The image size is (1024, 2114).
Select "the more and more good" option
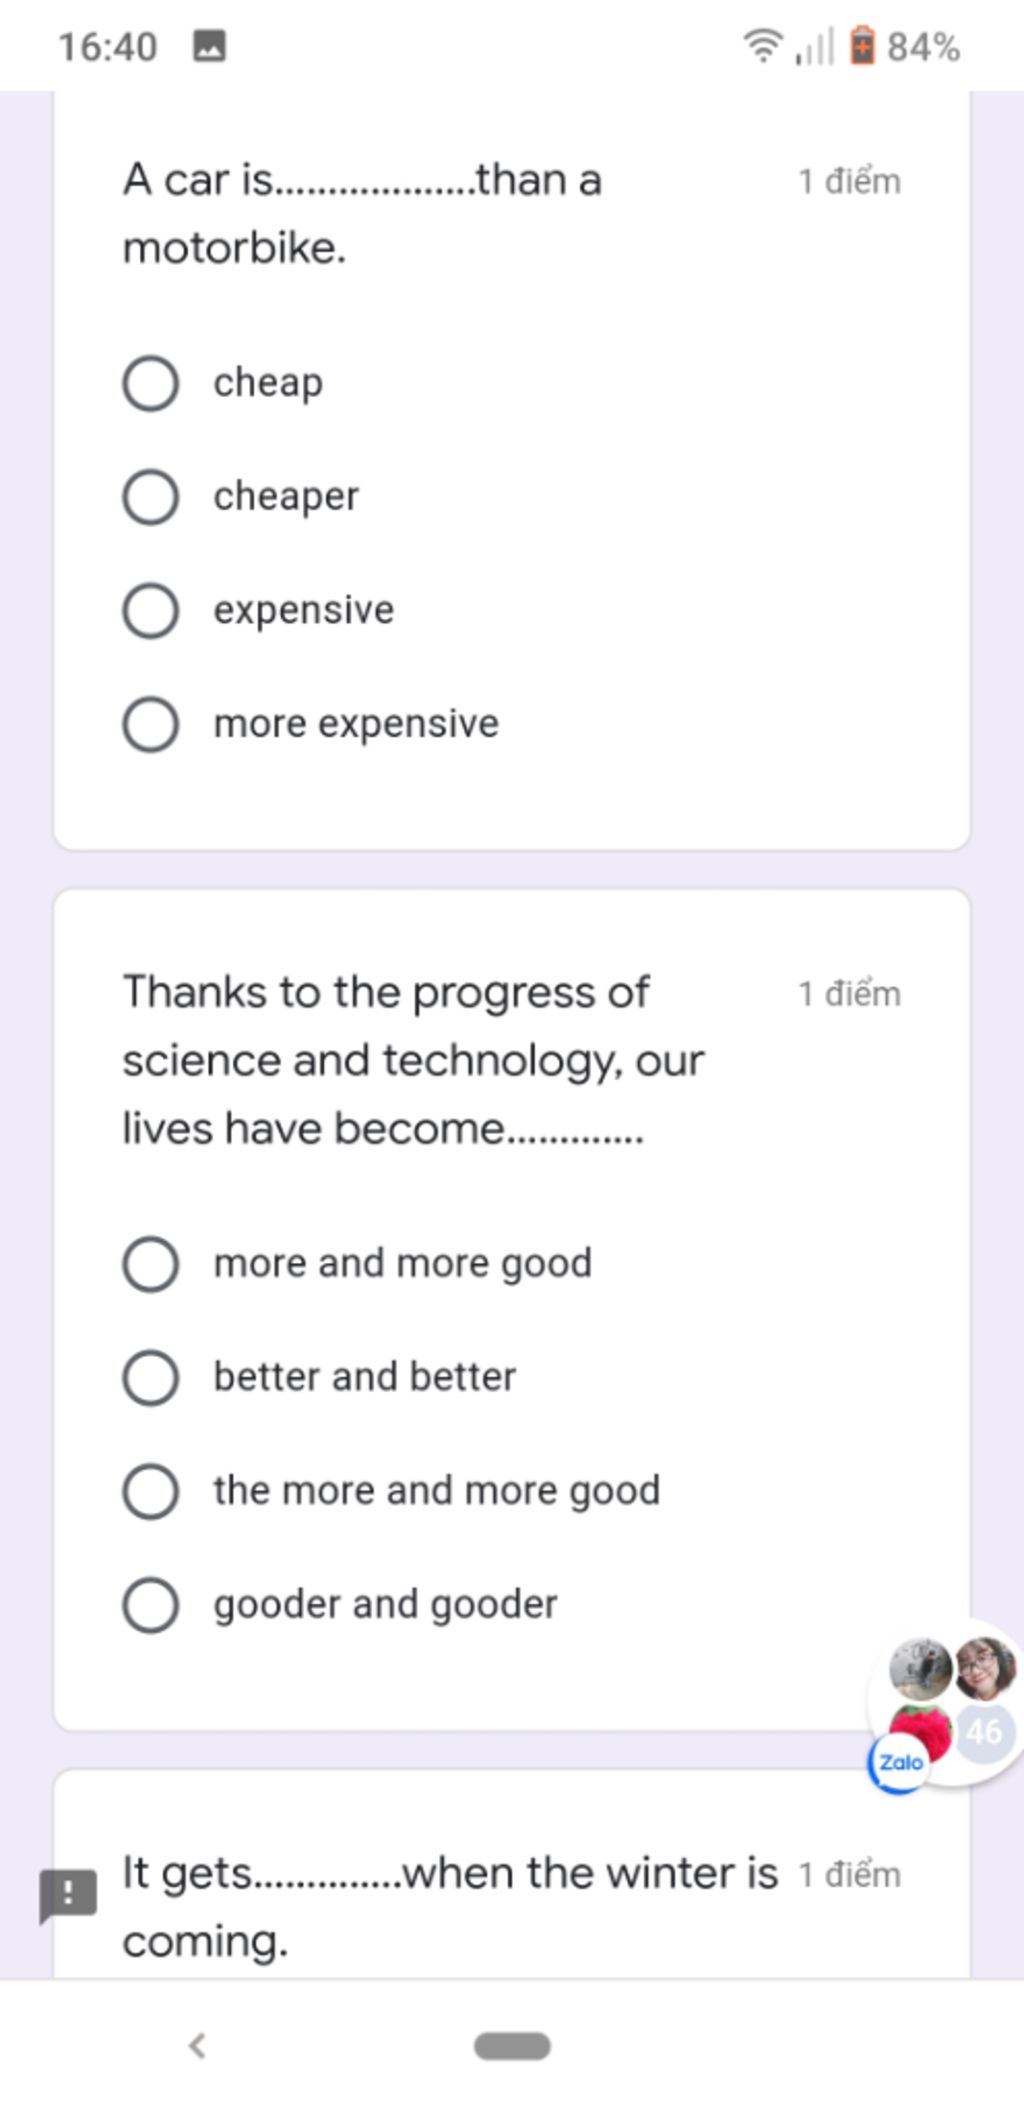151,1491
